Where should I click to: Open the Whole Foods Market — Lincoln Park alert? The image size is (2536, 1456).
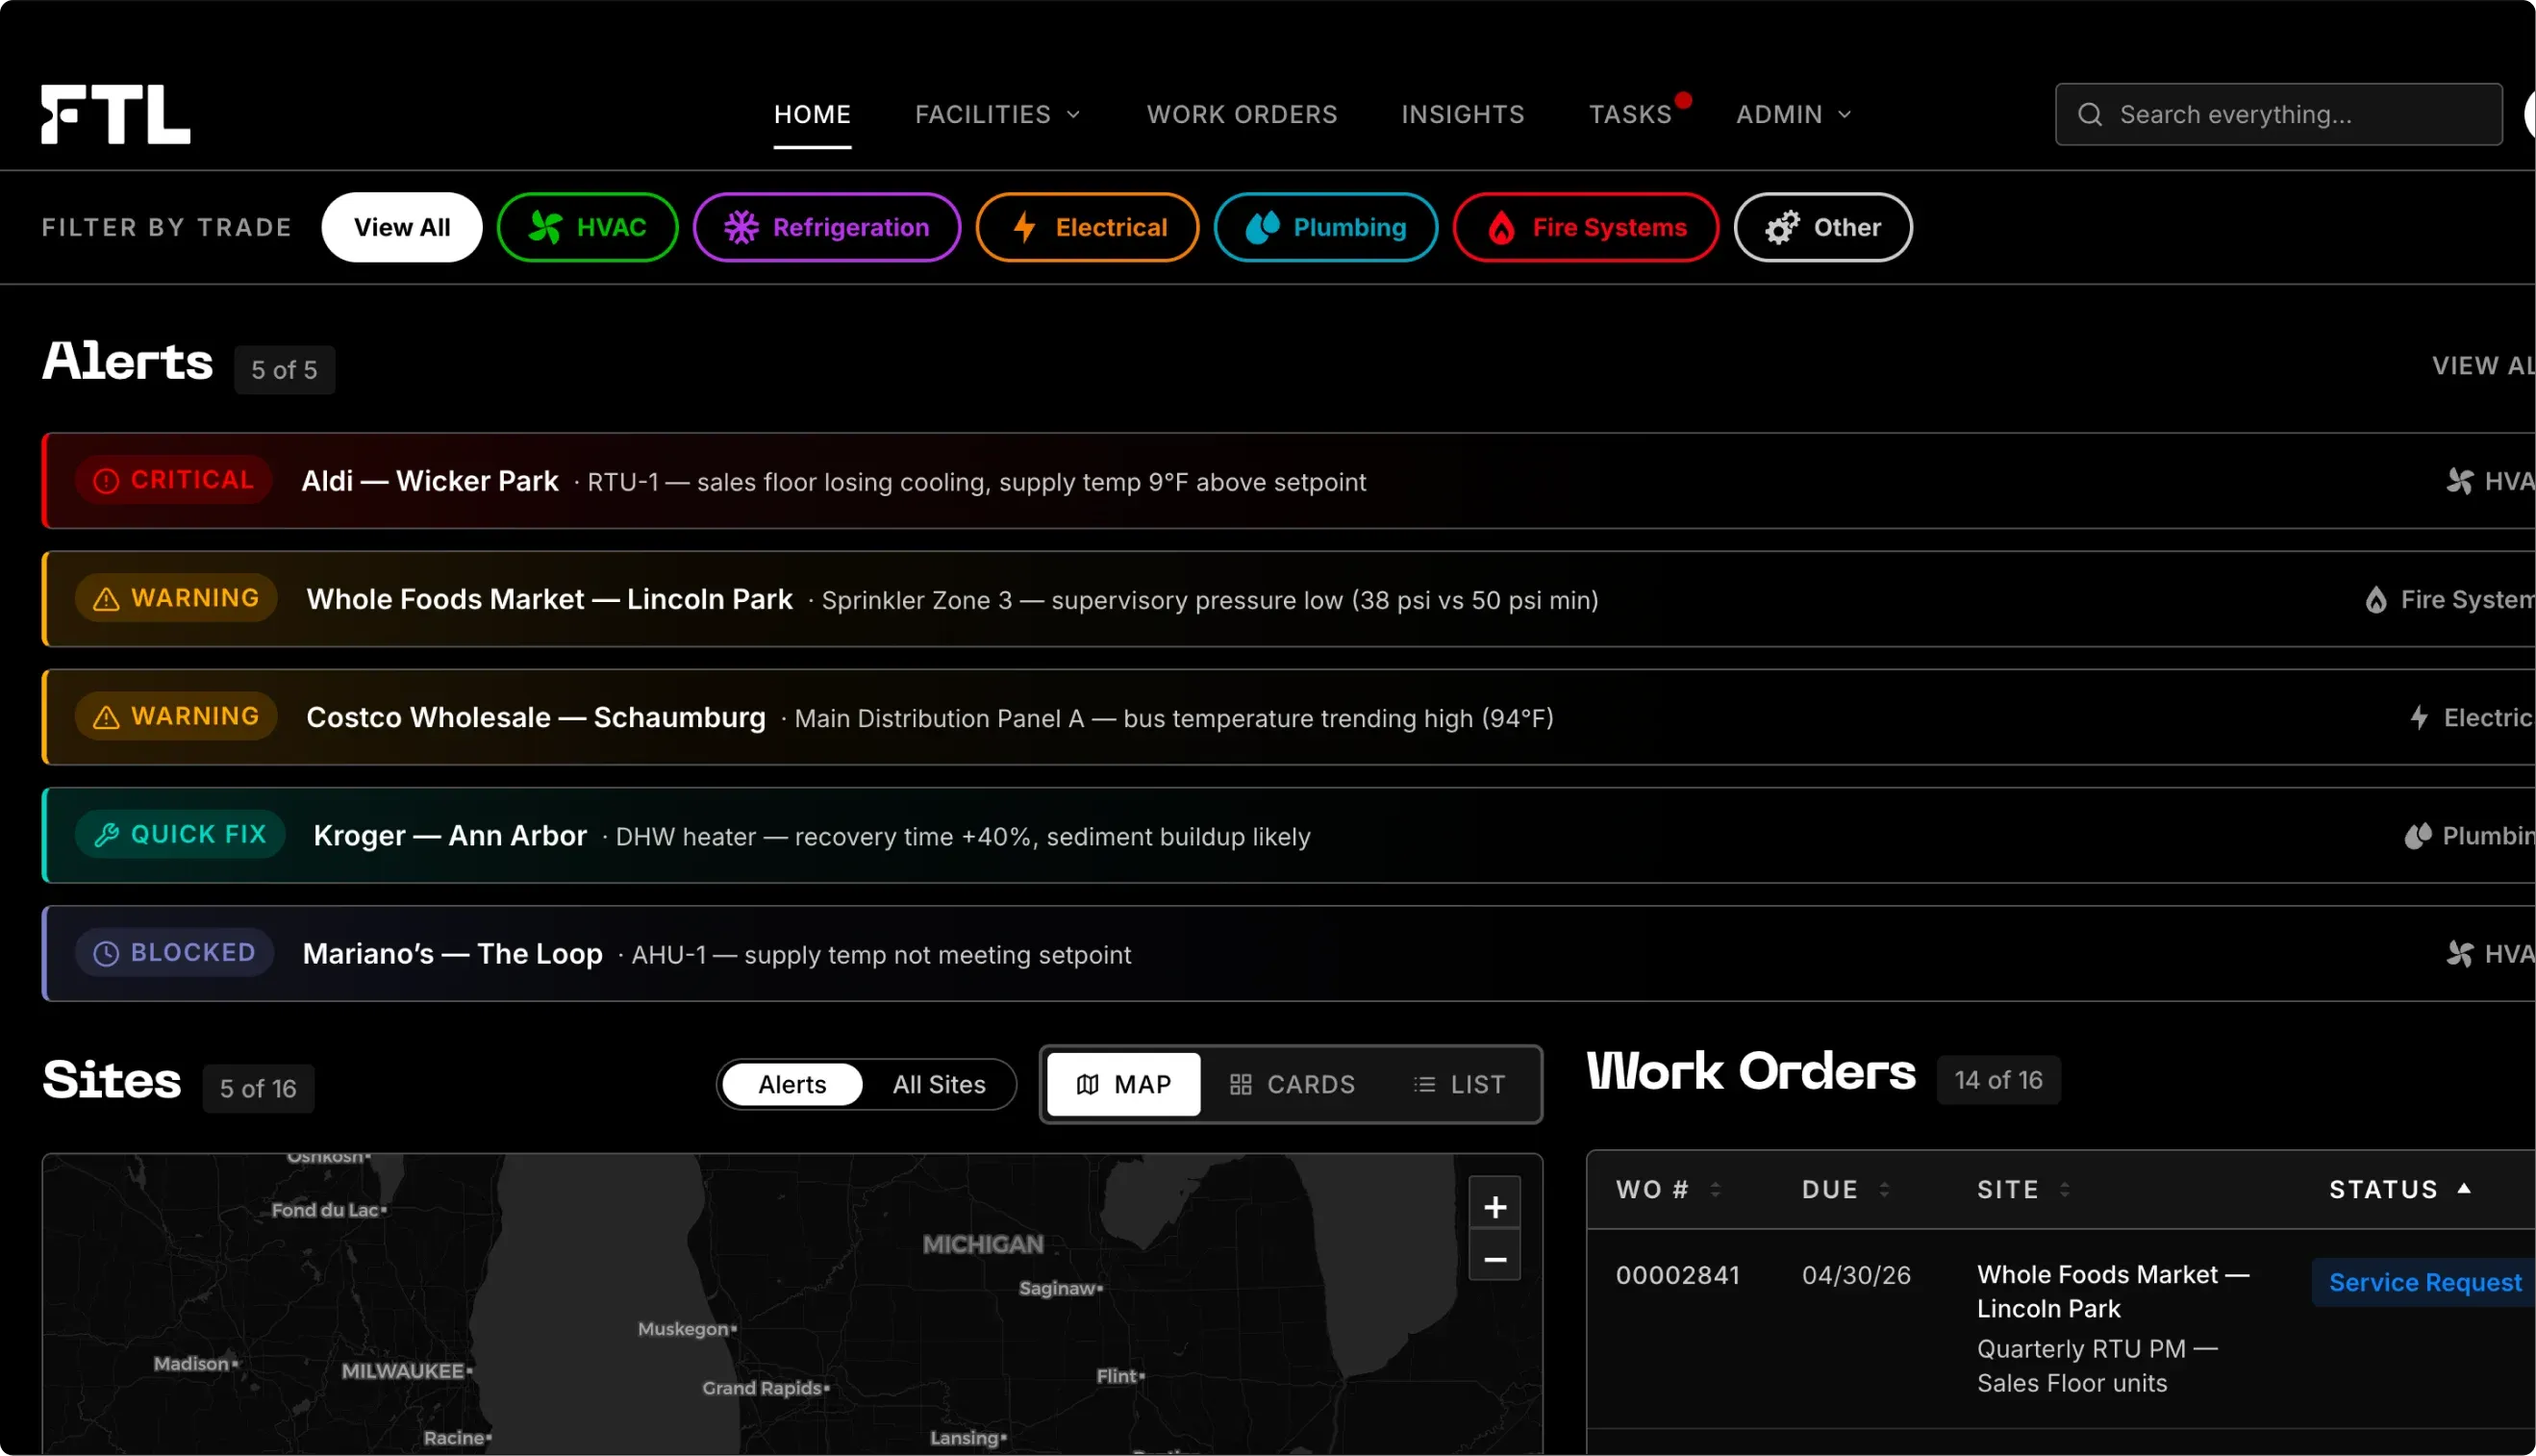(x=1288, y=599)
